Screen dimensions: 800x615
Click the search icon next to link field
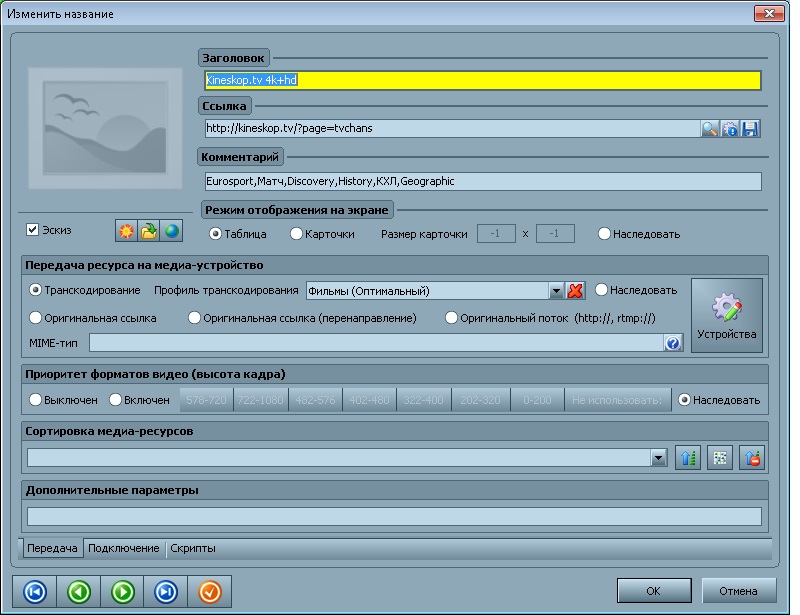(x=709, y=128)
